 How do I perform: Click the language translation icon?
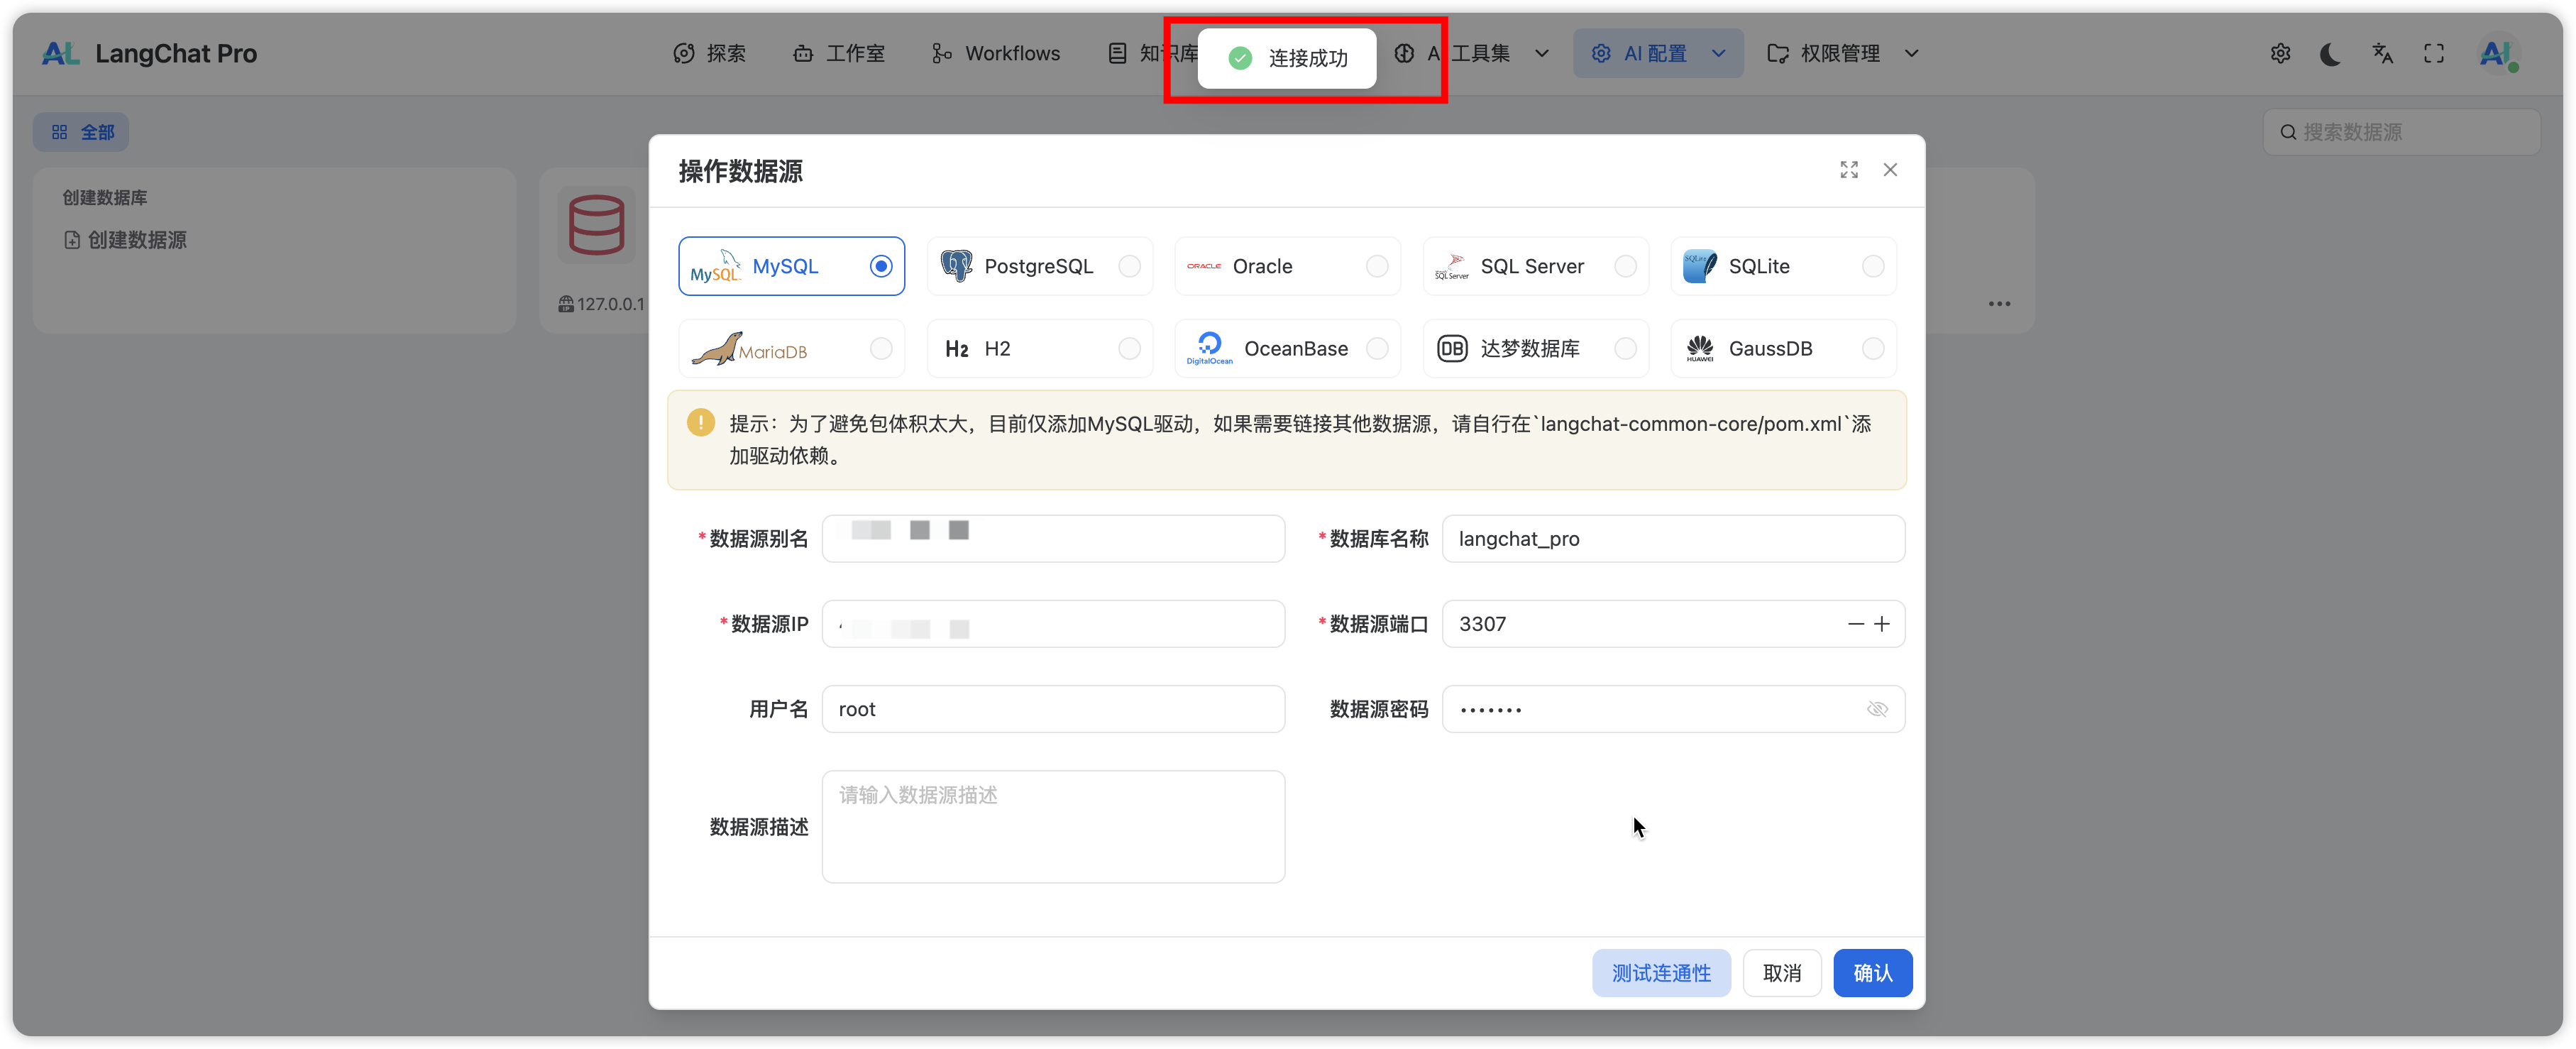(x=2382, y=54)
